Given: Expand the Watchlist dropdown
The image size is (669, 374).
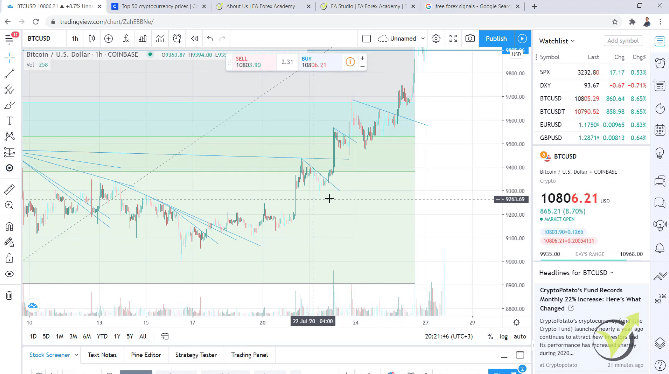Looking at the screenshot, I should click(x=556, y=41).
